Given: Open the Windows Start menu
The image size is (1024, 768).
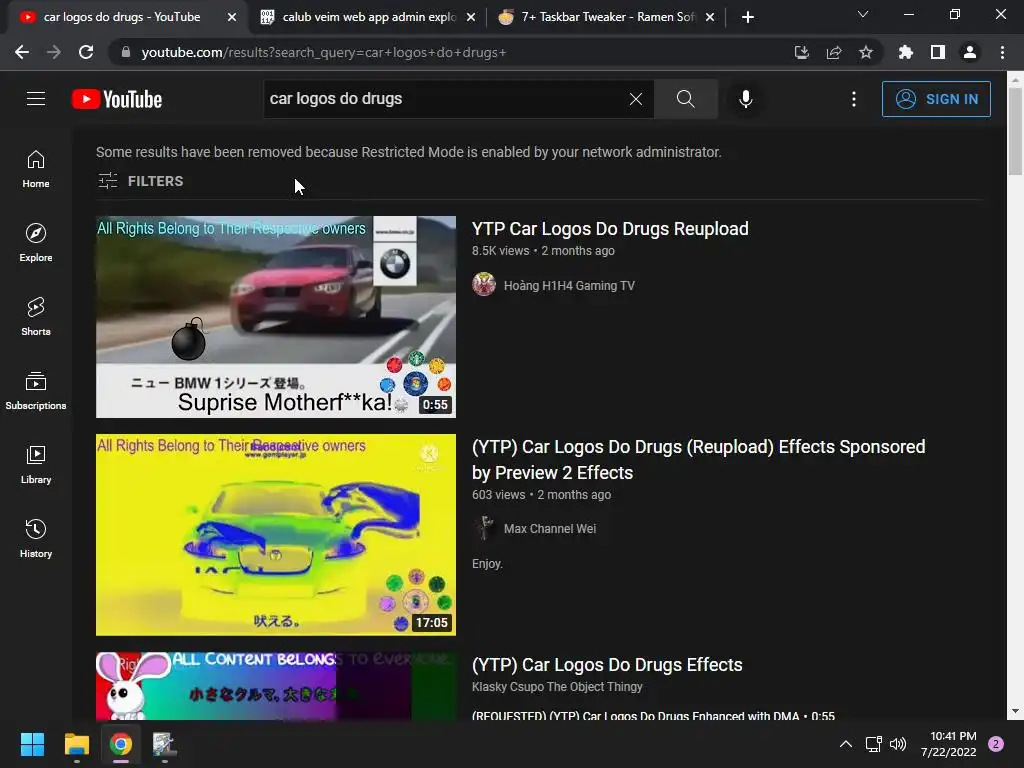Looking at the screenshot, I should coord(32,744).
